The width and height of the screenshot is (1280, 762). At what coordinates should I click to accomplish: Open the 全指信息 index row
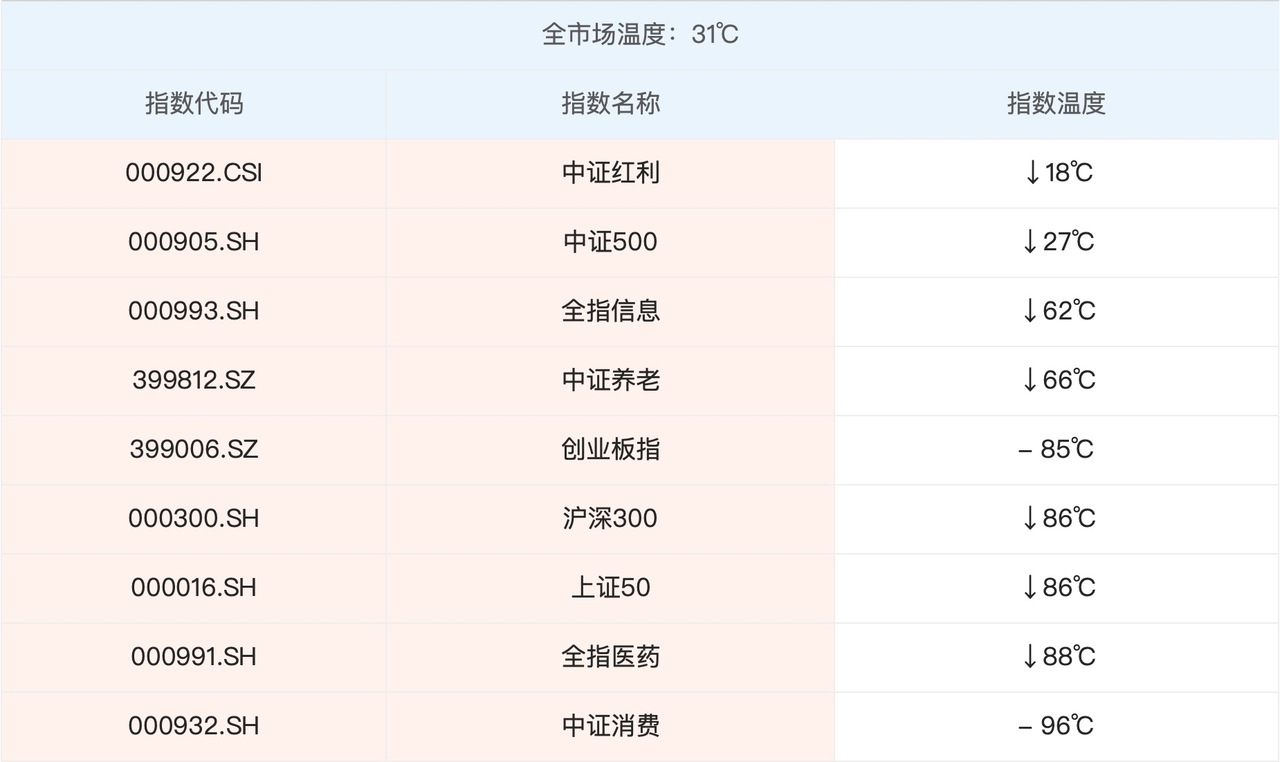pos(610,311)
